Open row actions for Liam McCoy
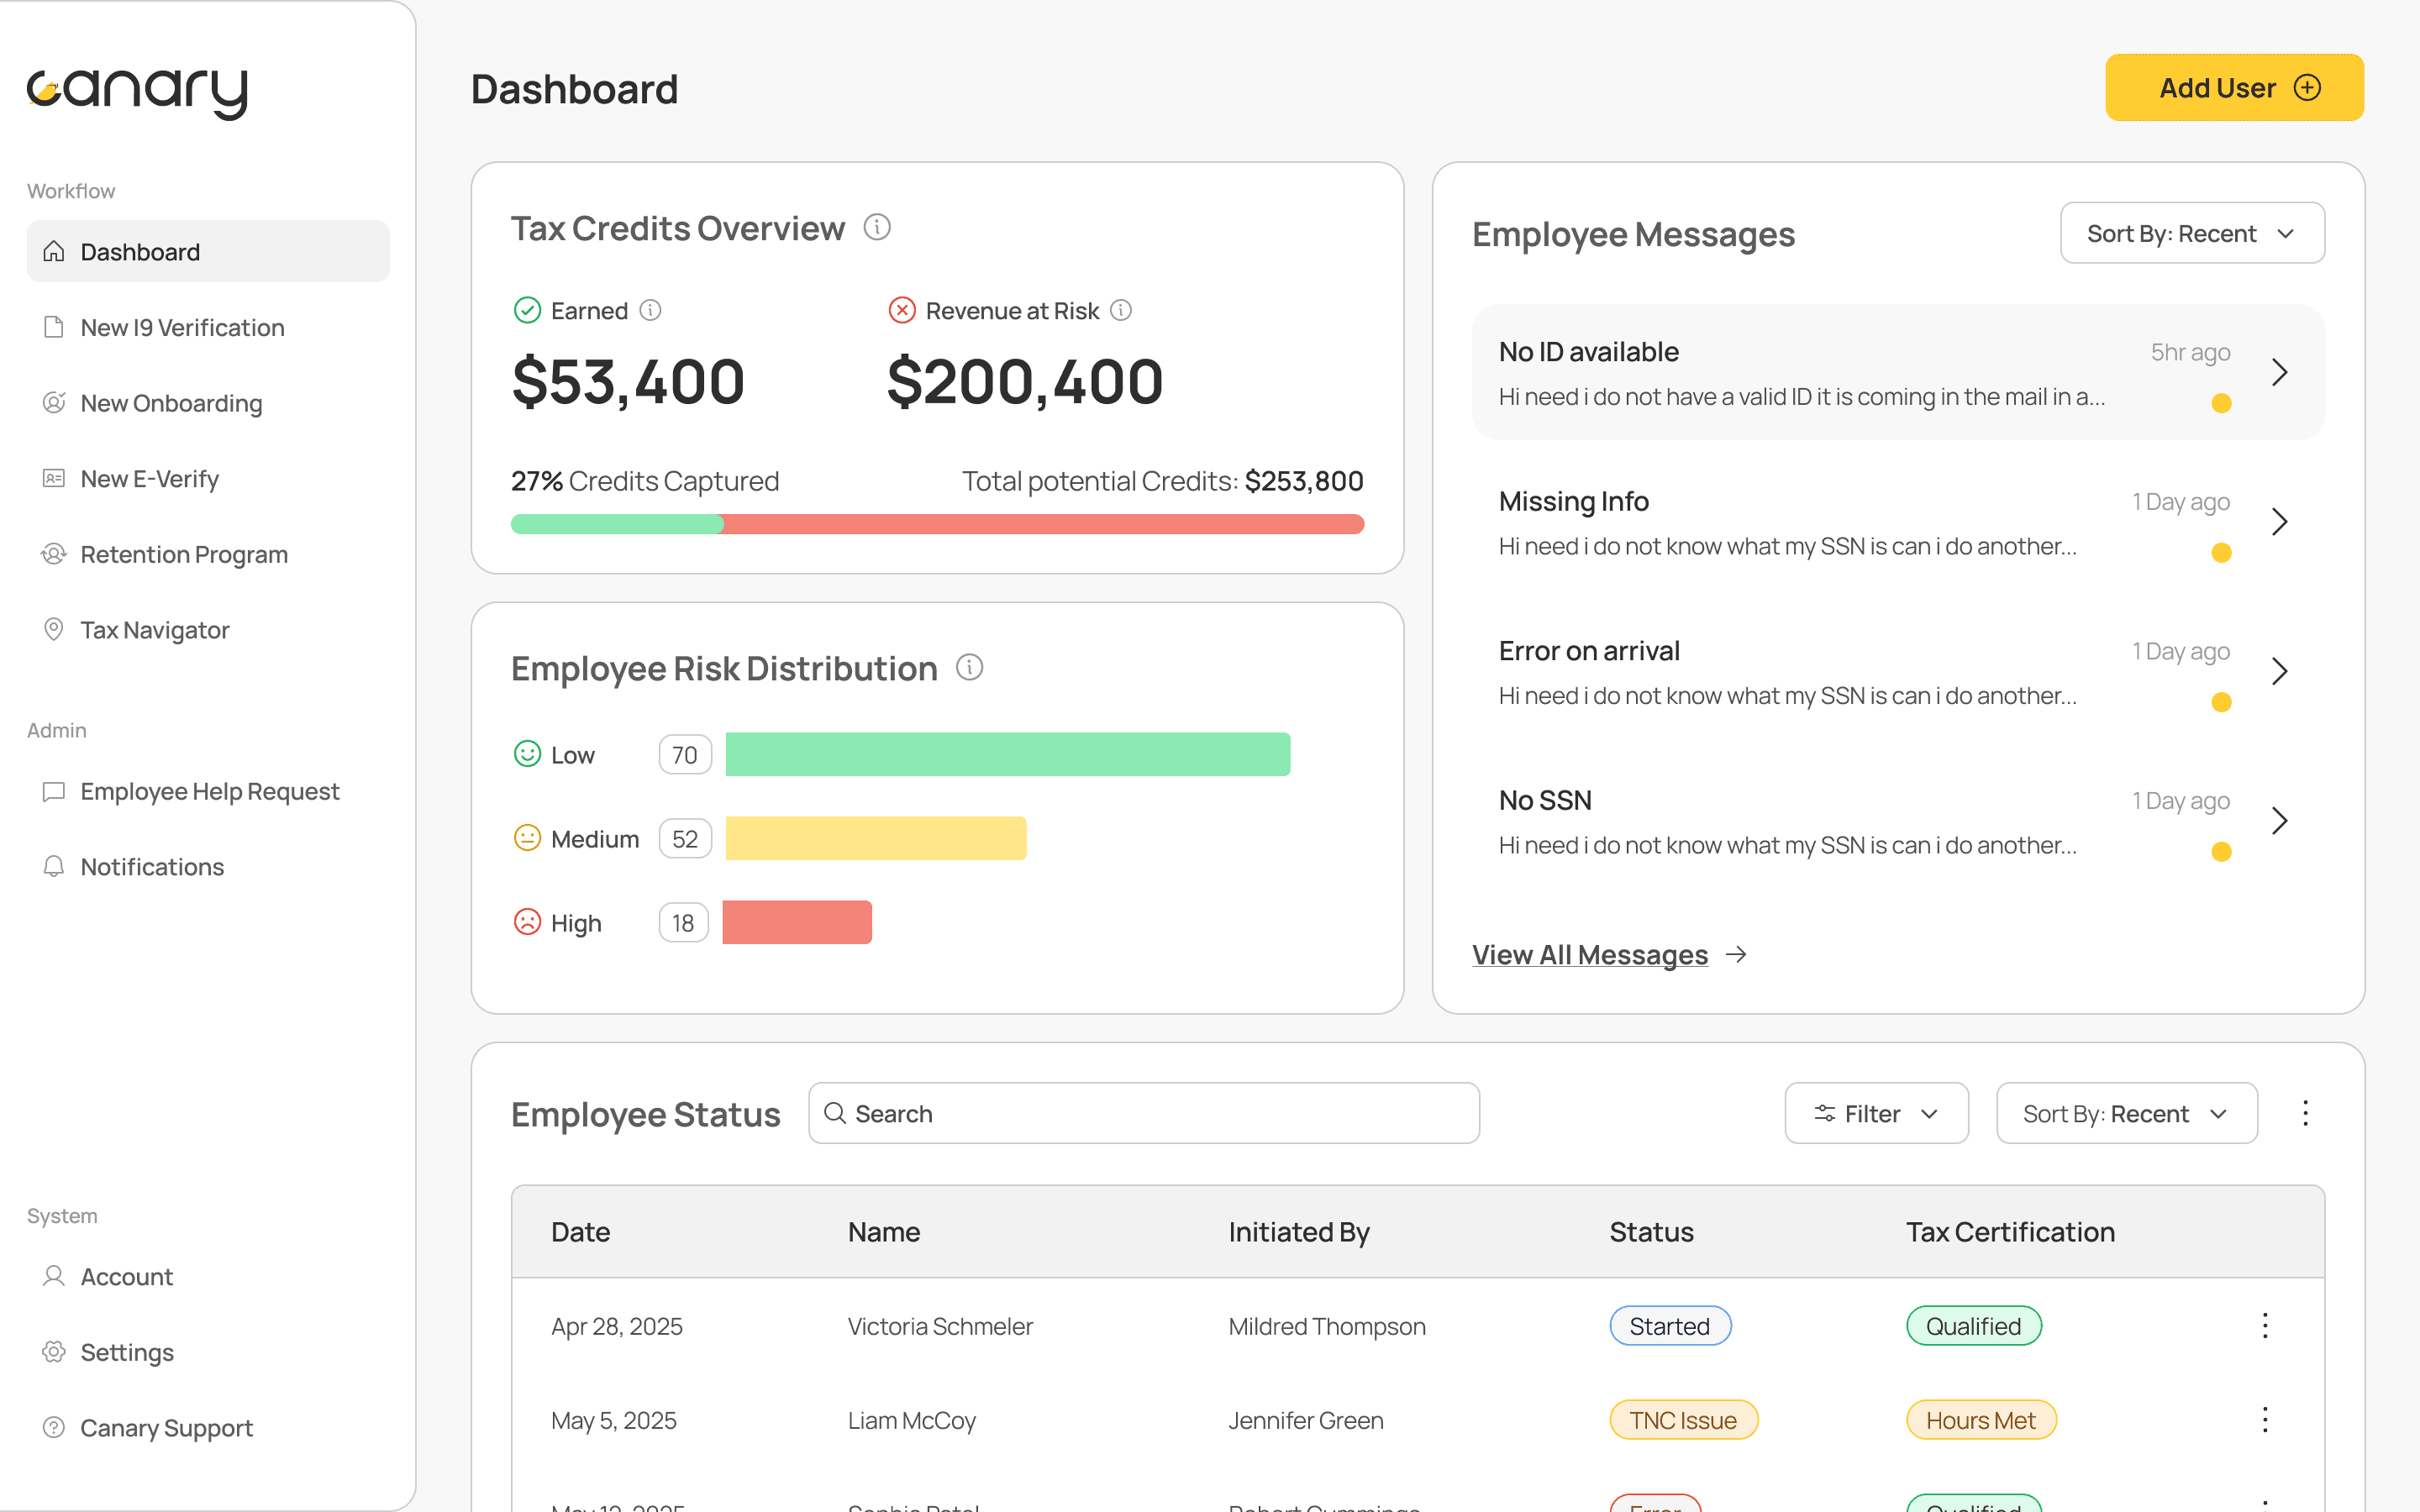The height and width of the screenshot is (1512, 2420). tap(2265, 1420)
